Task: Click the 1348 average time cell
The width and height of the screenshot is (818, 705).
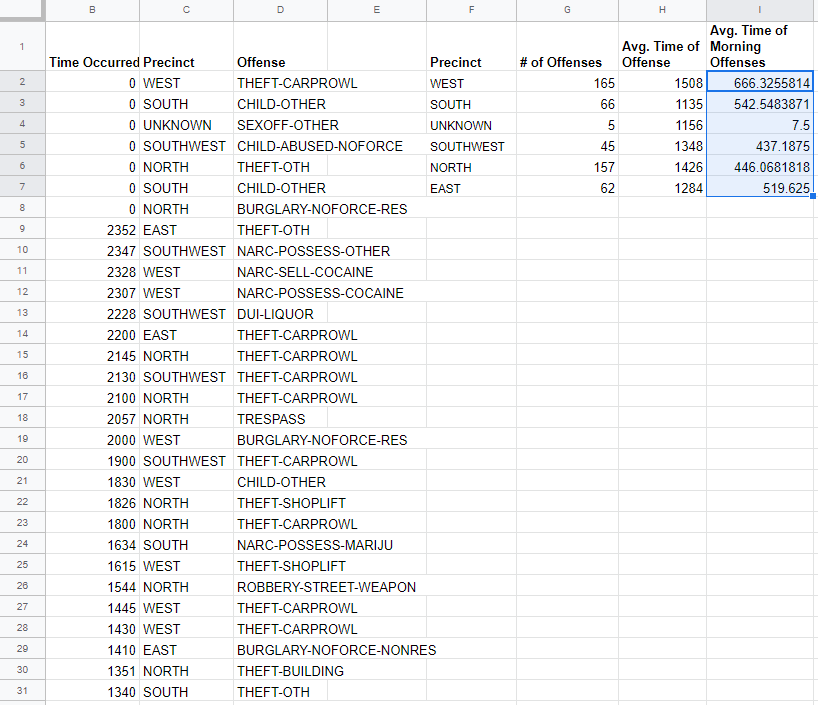Action: point(662,145)
